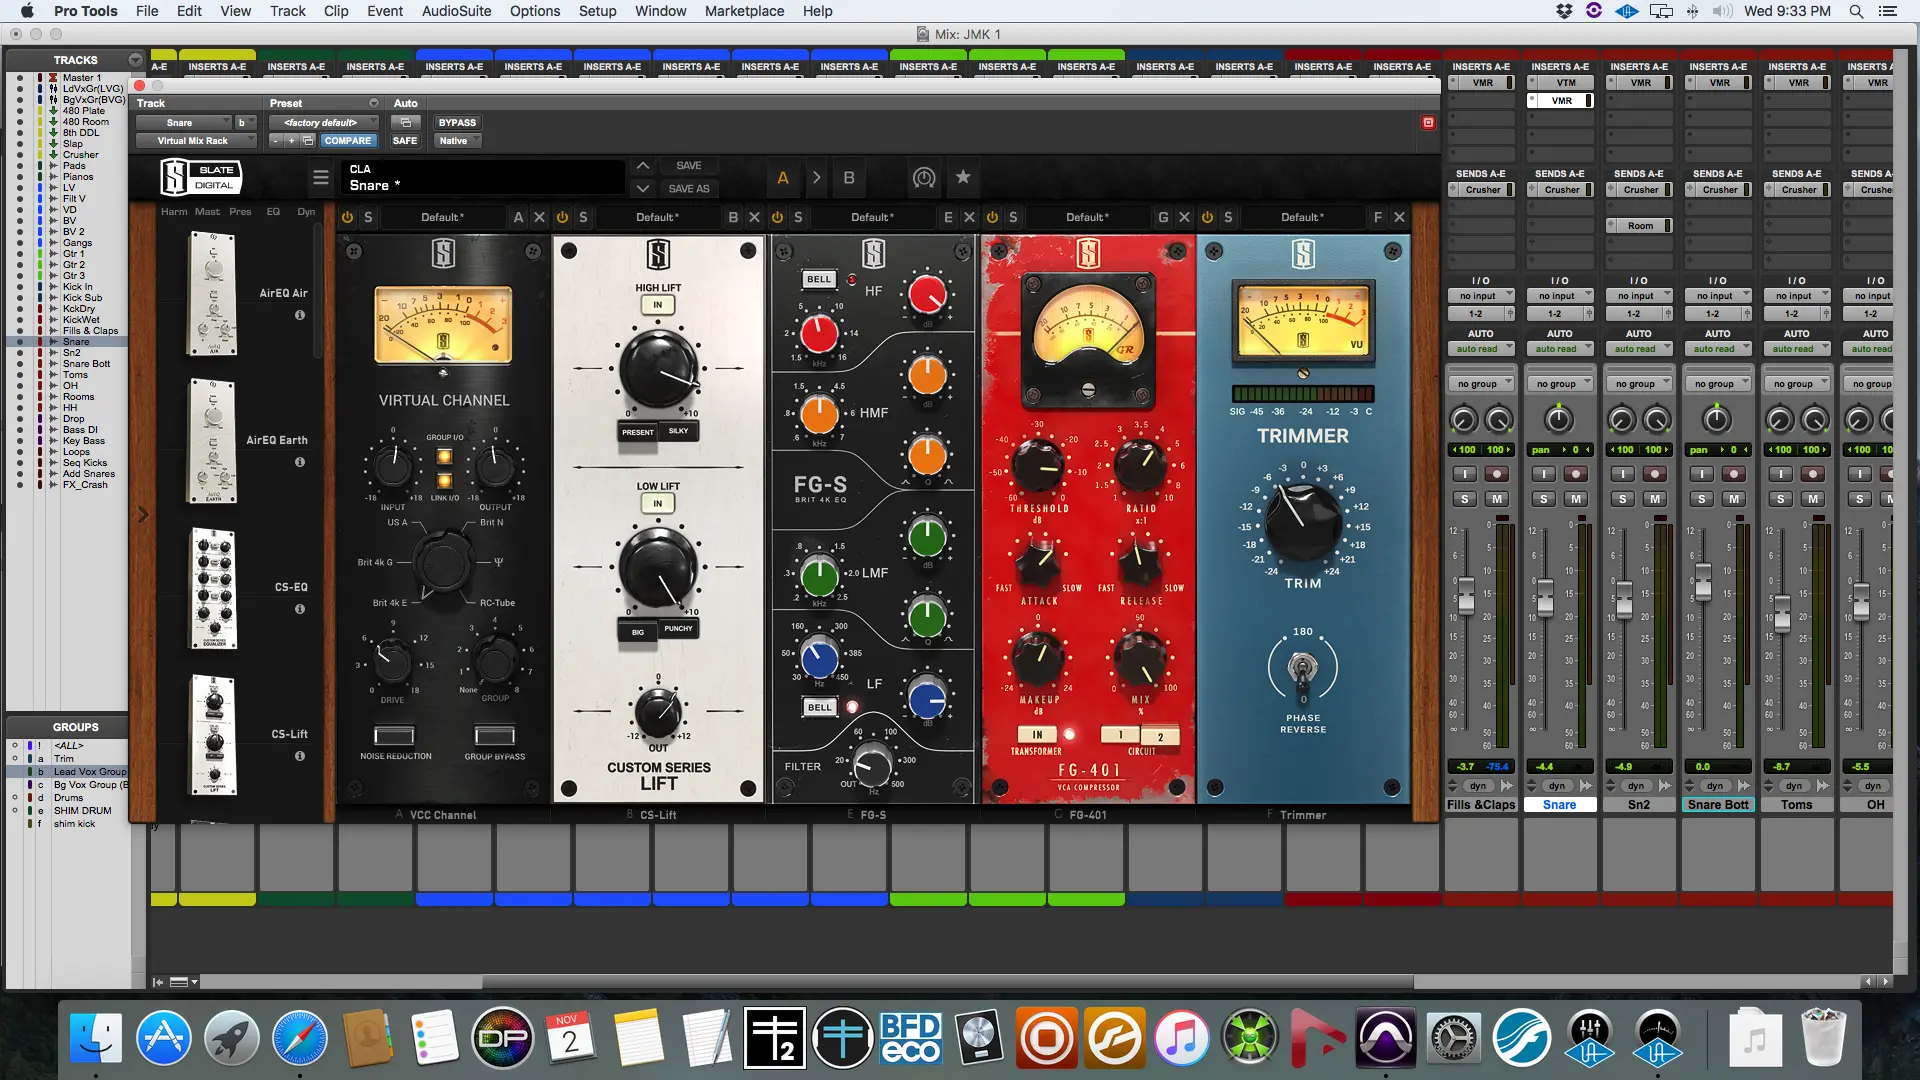Click the star favorite icon in rack header
The width and height of the screenshot is (1920, 1080).
click(x=963, y=177)
